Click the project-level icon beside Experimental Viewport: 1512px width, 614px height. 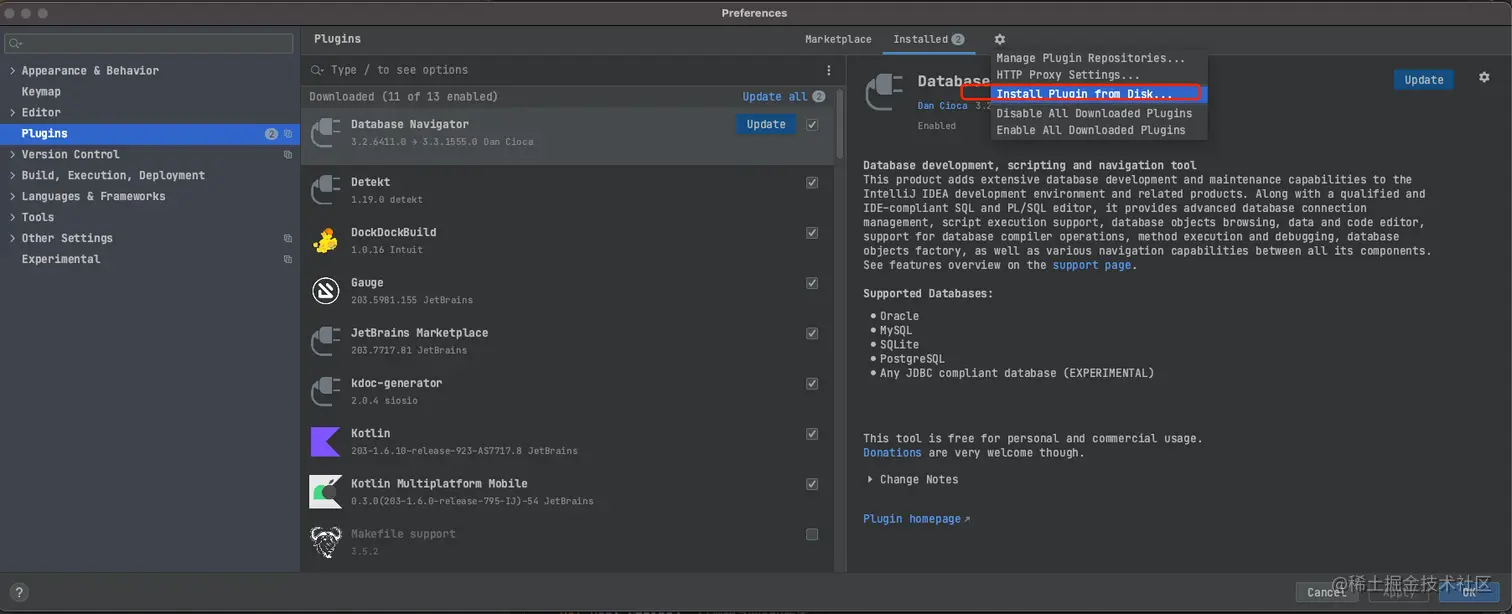[288, 259]
